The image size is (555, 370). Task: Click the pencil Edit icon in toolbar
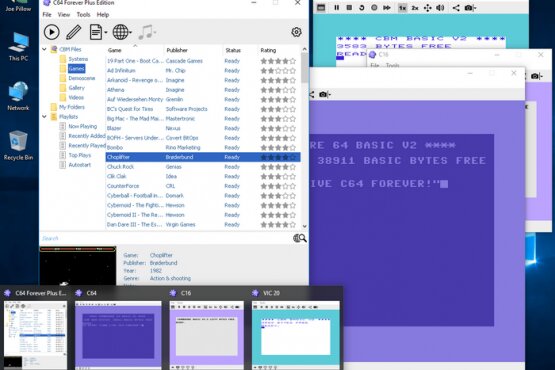click(x=74, y=32)
